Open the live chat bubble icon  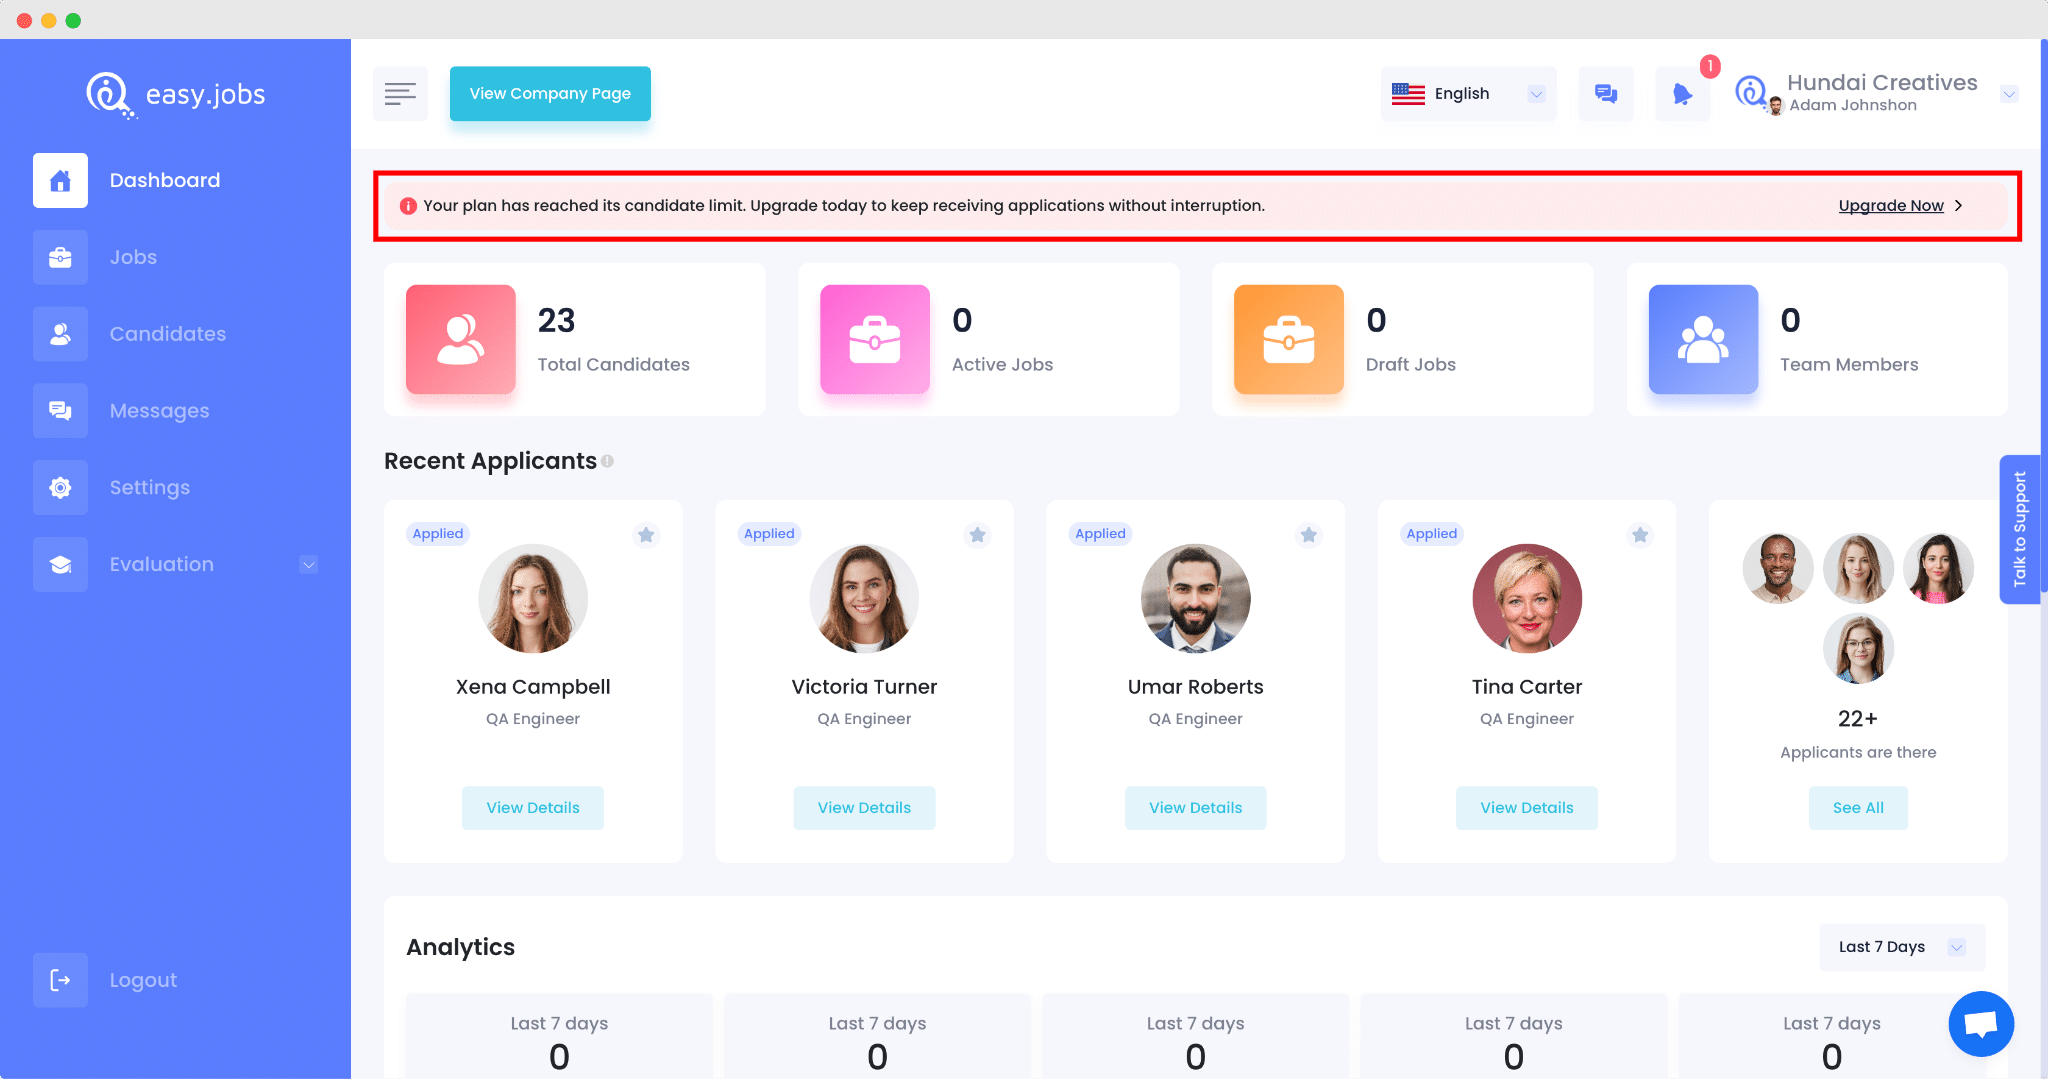[x=1981, y=1024]
